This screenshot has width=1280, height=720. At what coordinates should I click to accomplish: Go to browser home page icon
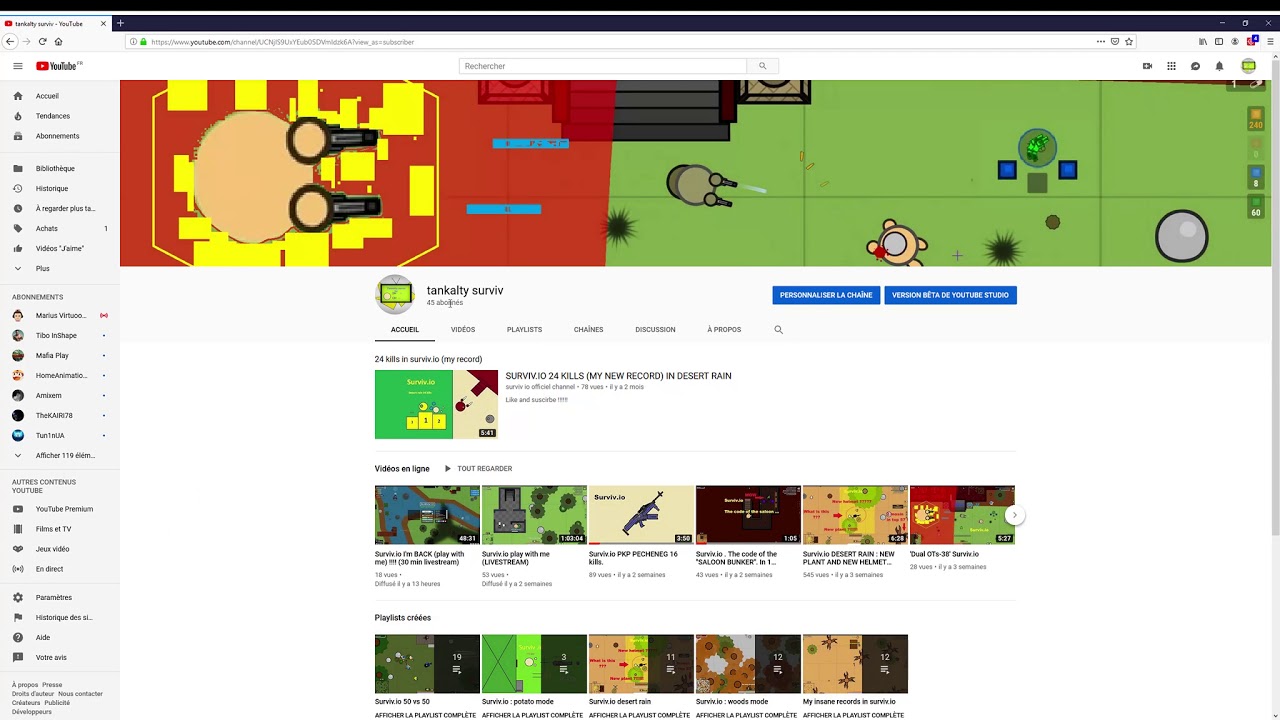[58, 41]
